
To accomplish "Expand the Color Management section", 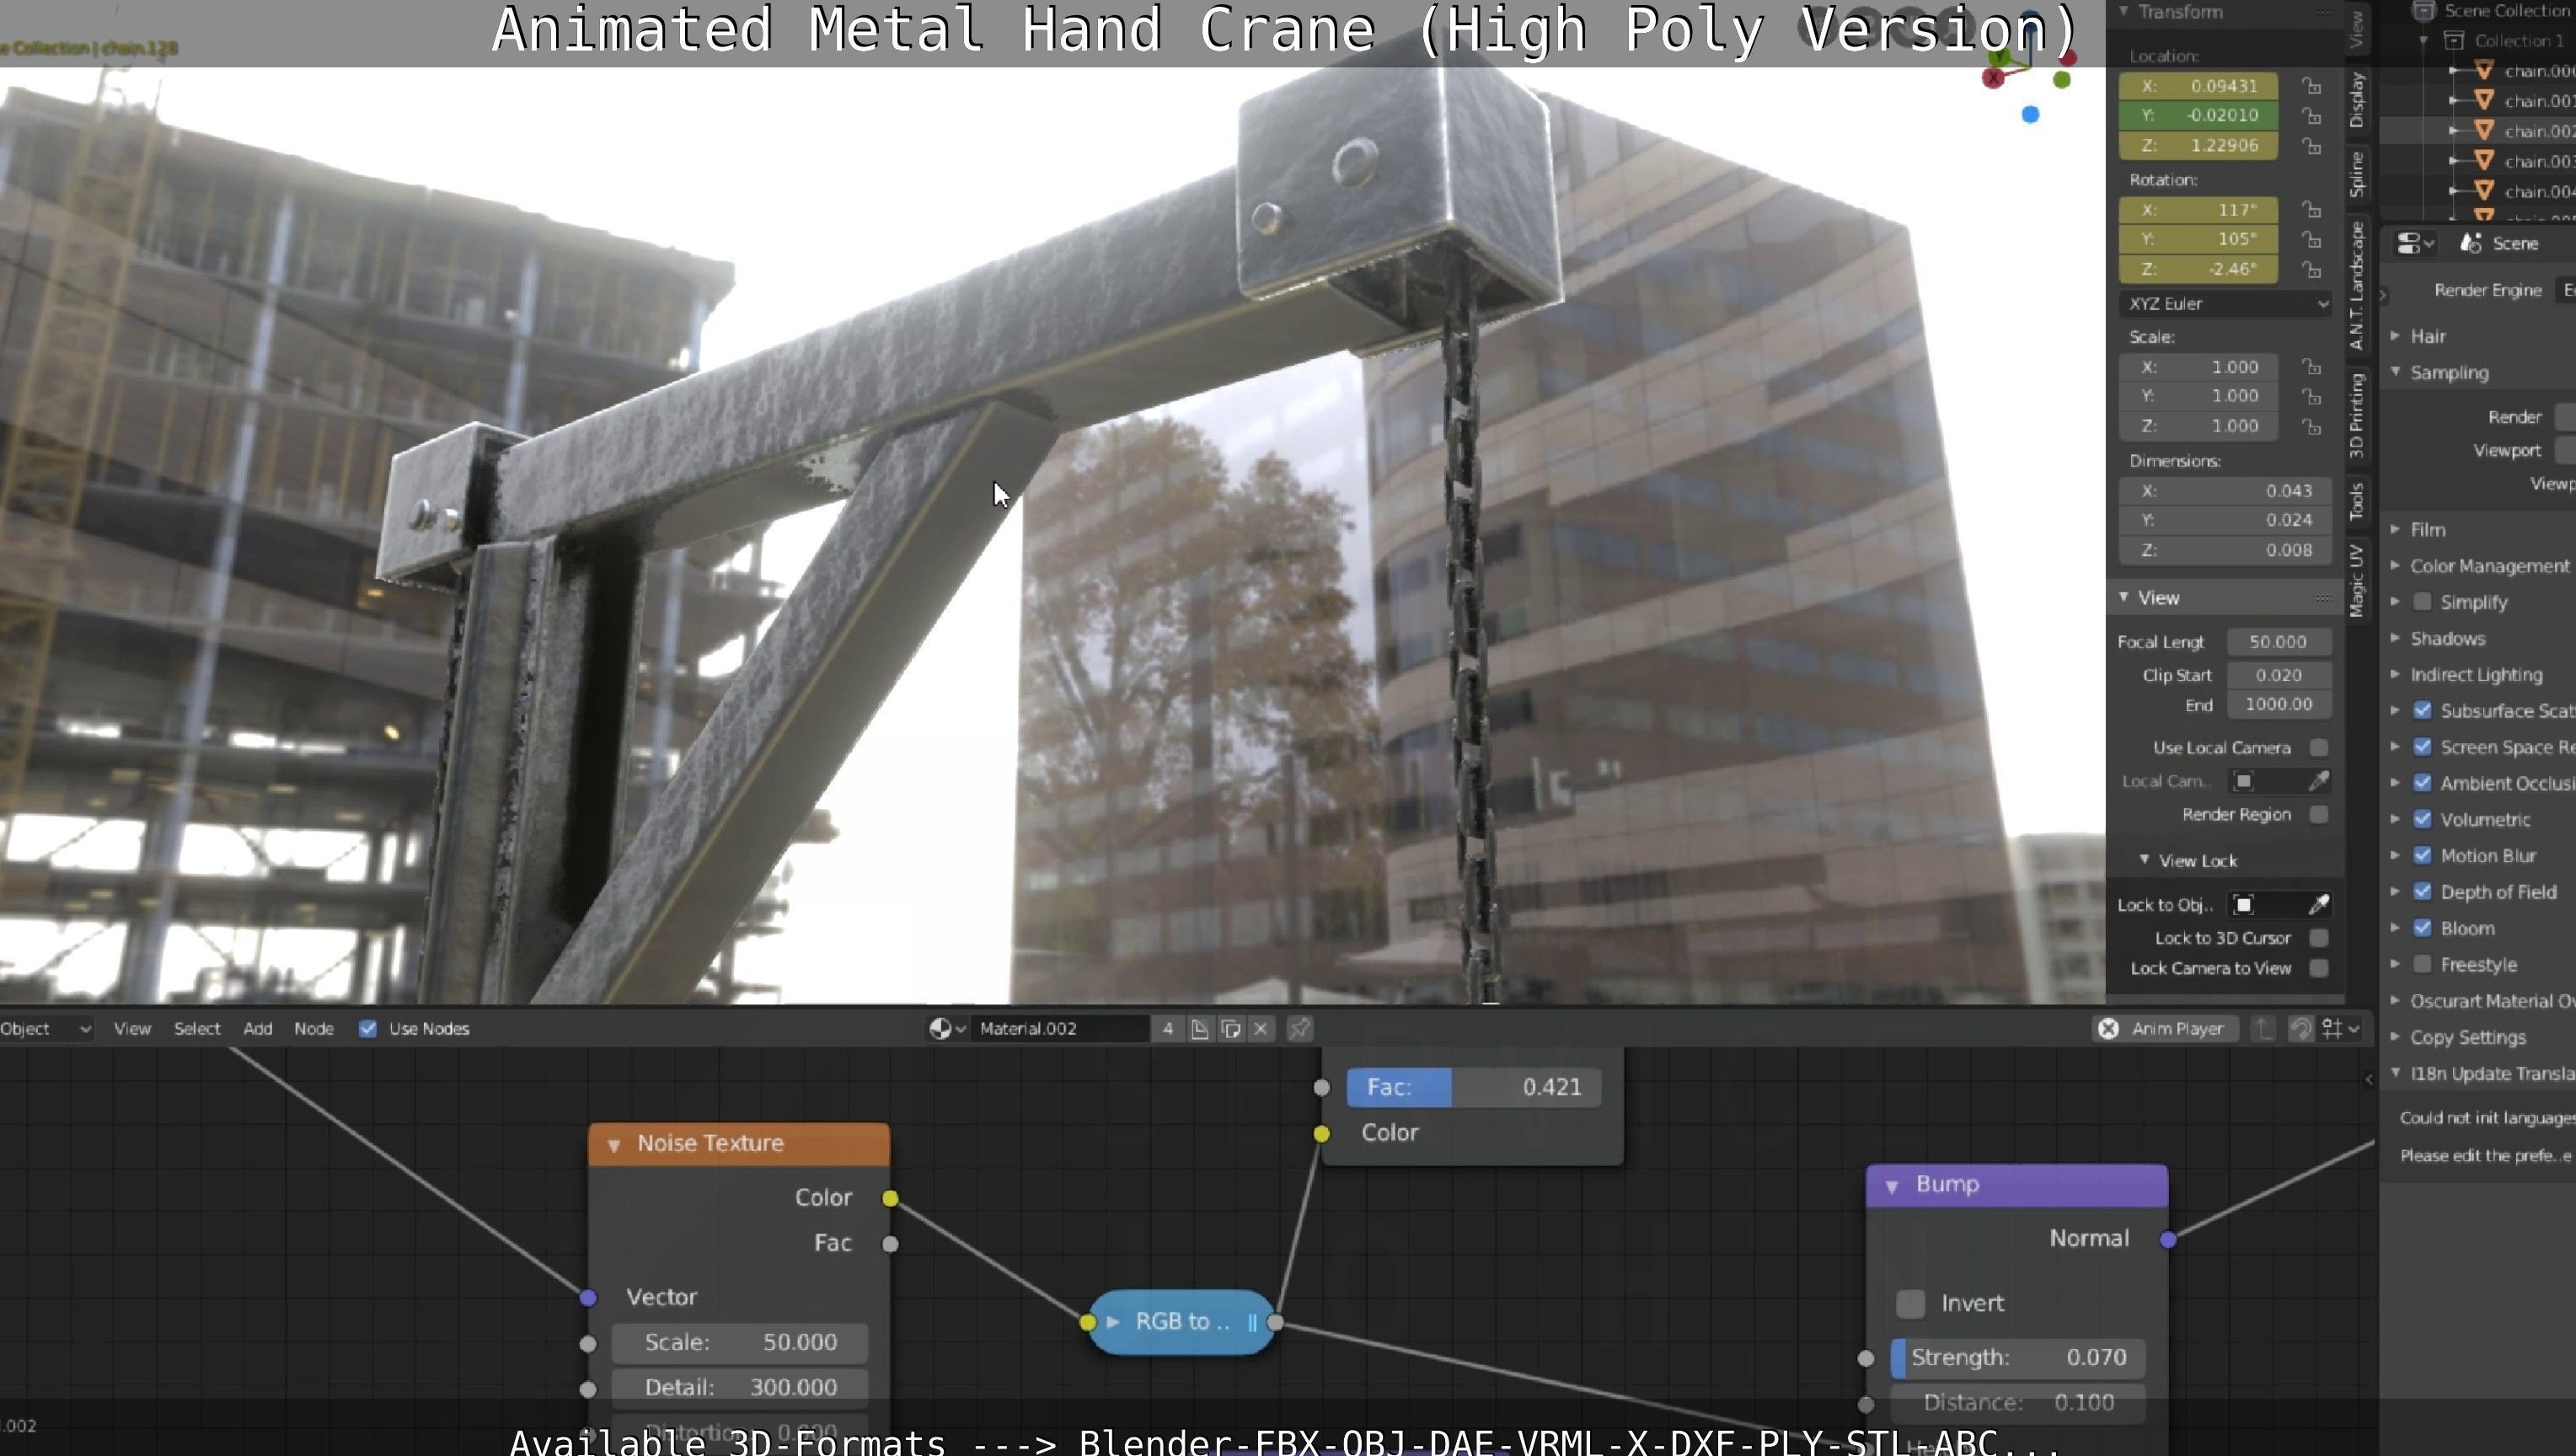I will pyautogui.click(x=2395, y=565).
